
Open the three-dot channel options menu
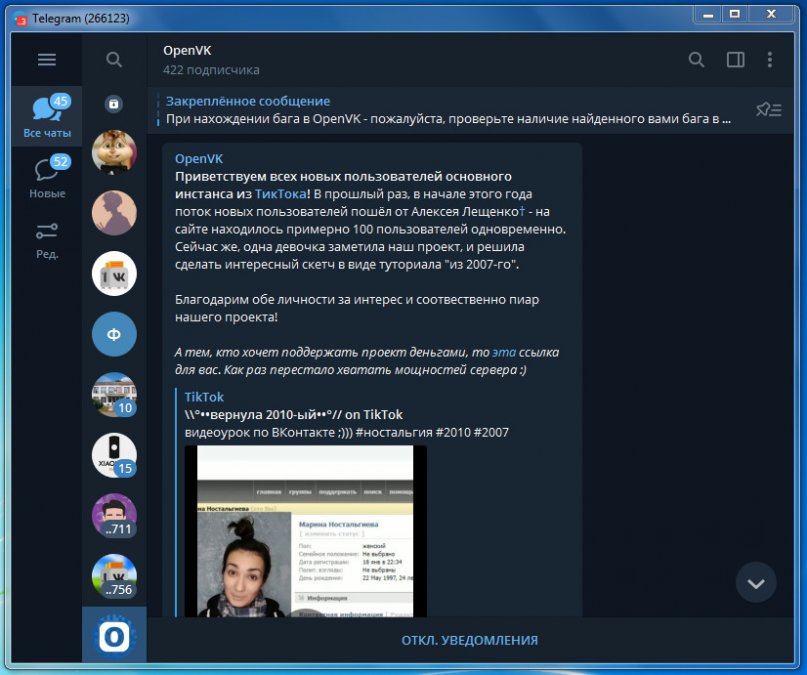coord(770,60)
